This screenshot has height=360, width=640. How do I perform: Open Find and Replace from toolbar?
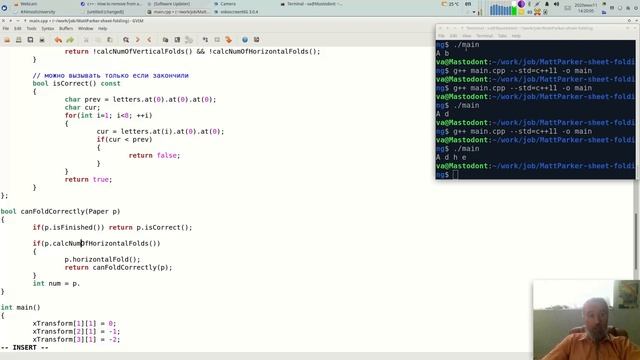(126, 40)
